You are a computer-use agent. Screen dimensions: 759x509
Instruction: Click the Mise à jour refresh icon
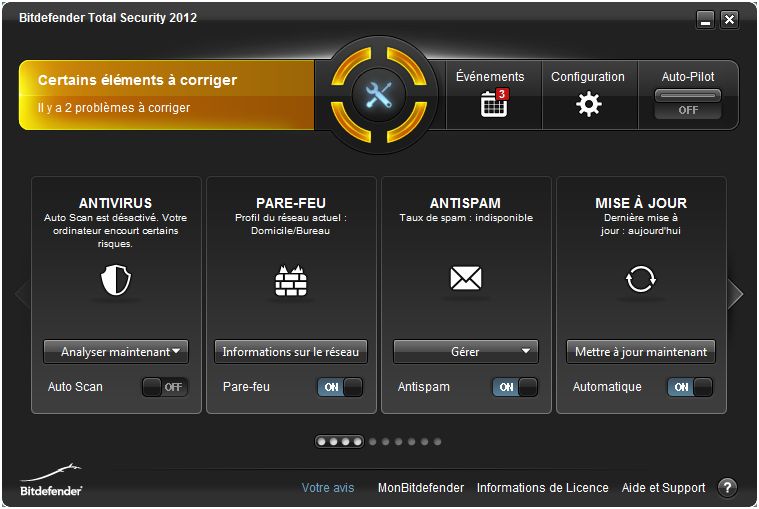pyautogui.click(x=640, y=279)
